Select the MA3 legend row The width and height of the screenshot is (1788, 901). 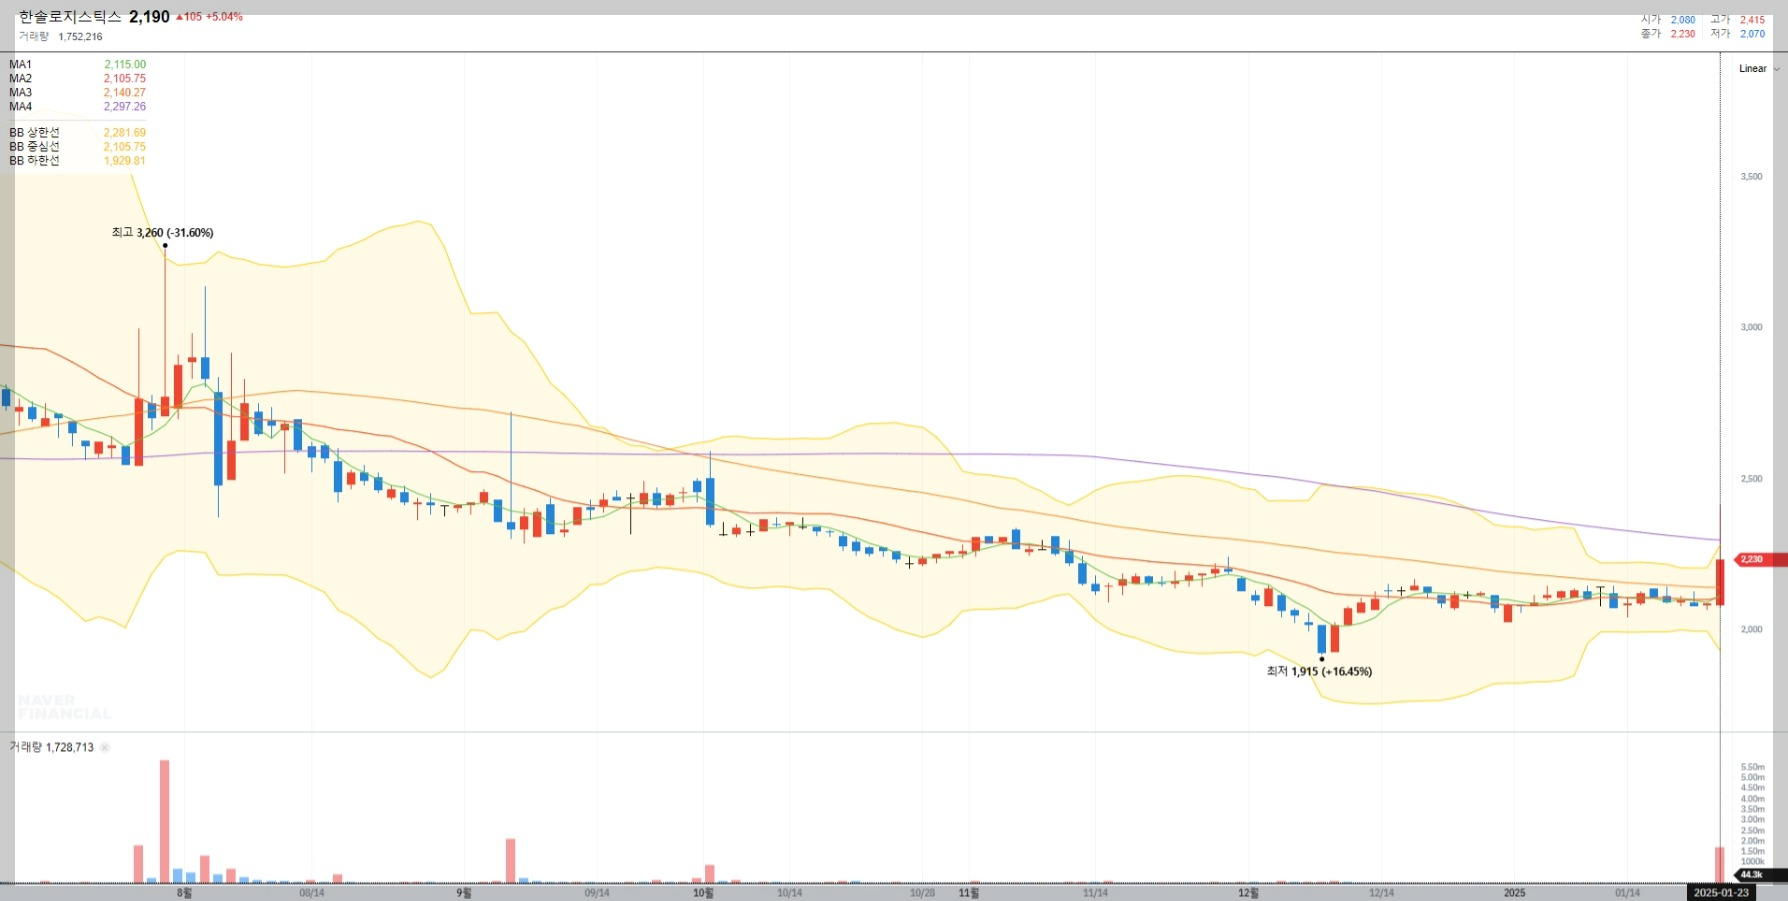[x=77, y=92]
